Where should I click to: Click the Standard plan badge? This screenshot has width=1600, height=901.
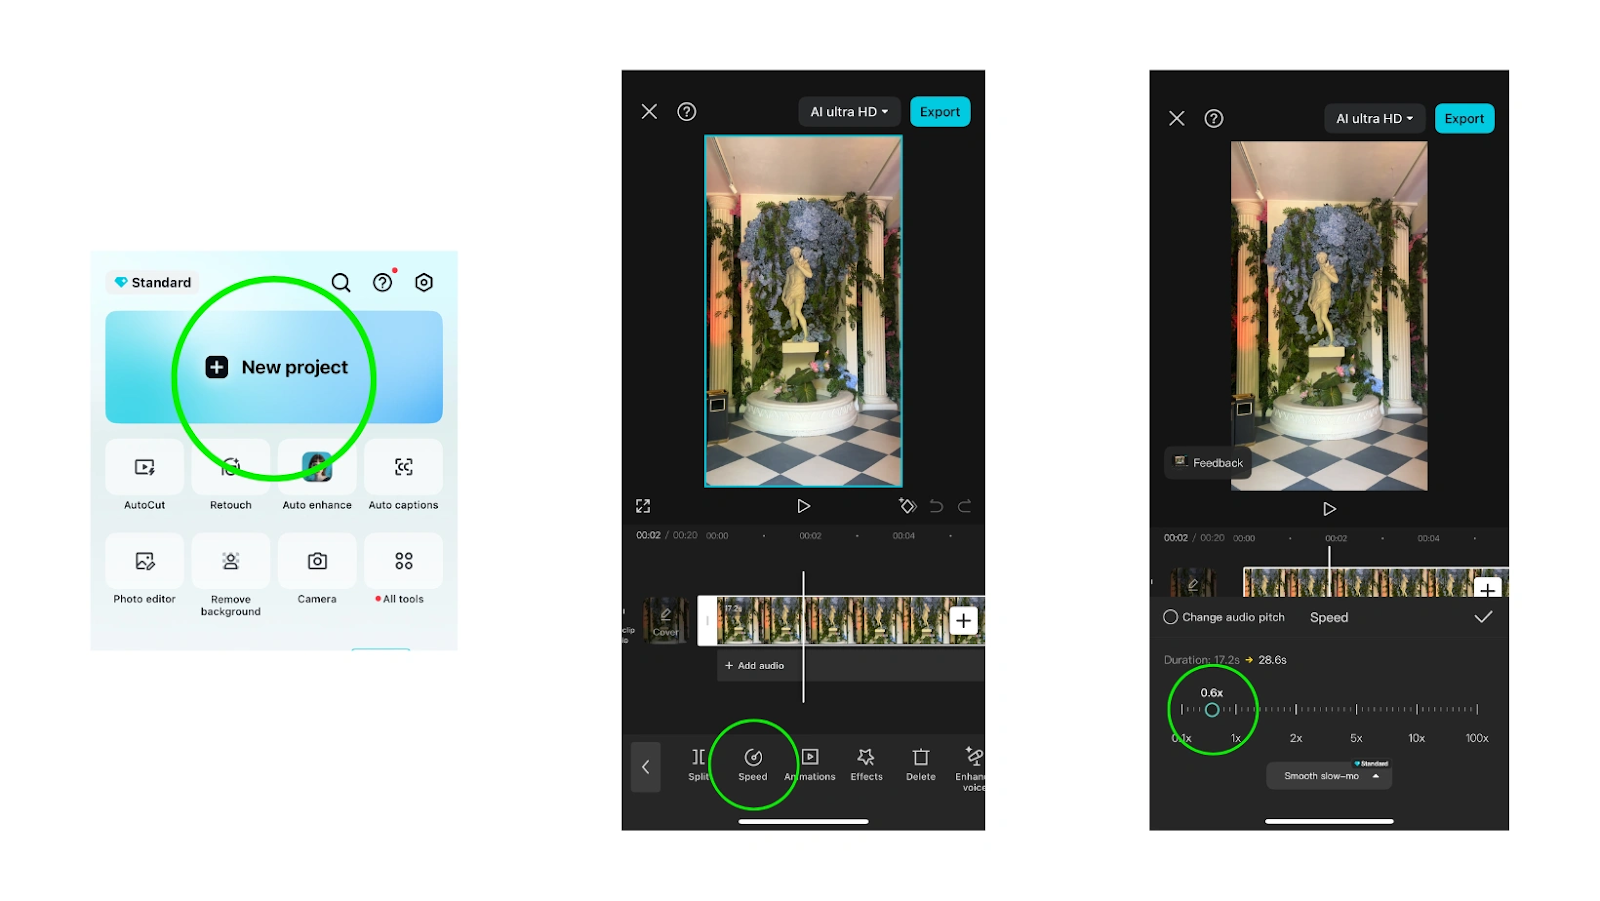point(152,283)
